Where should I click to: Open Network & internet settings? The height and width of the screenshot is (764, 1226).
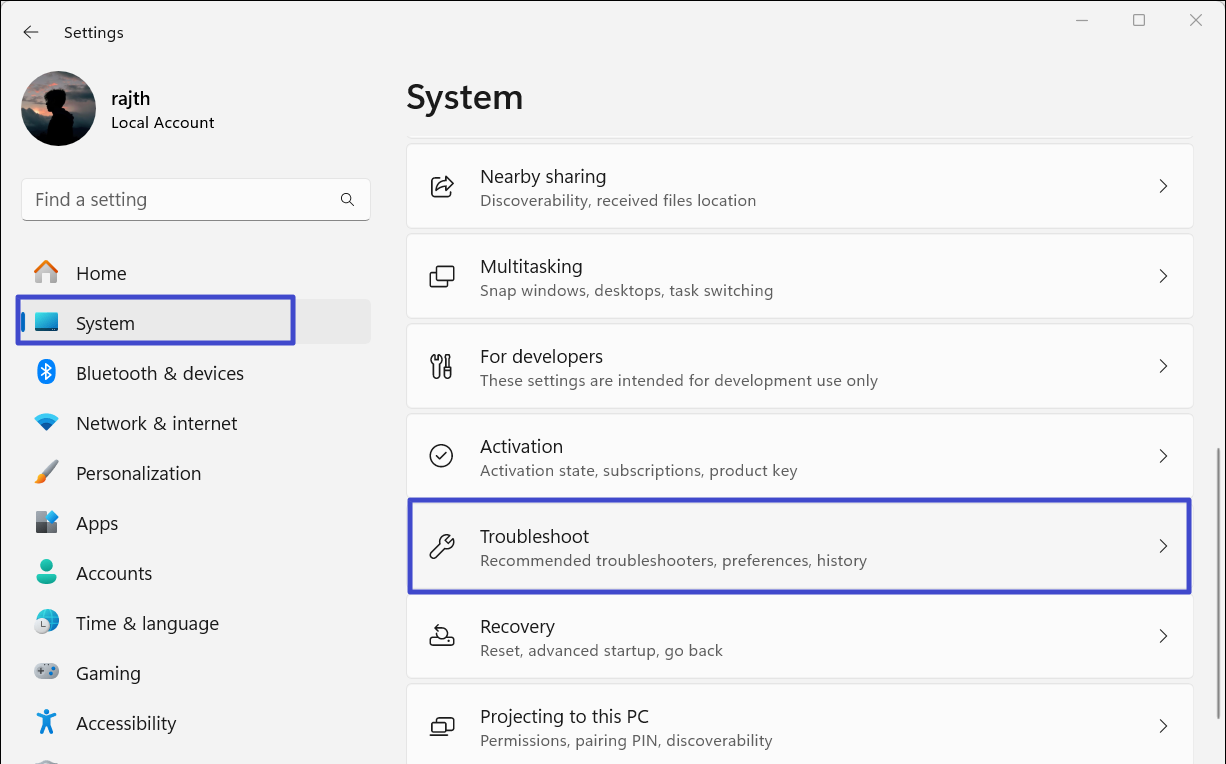pos(156,423)
